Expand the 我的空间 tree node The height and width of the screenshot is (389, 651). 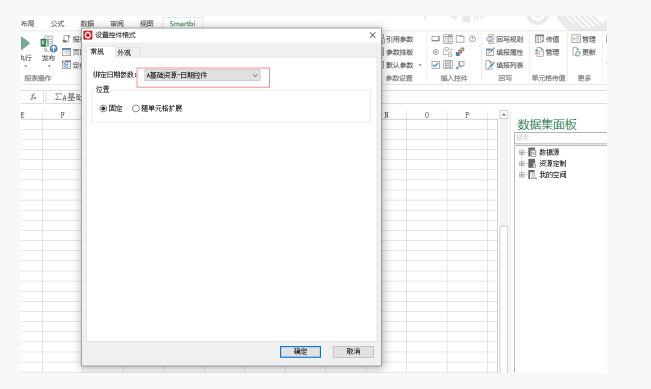pyautogui.click(x=522, y=175)
